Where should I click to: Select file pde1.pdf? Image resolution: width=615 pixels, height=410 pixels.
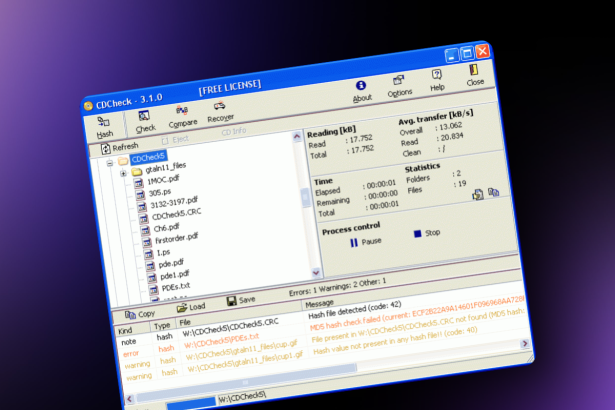(x=175, y=275)
